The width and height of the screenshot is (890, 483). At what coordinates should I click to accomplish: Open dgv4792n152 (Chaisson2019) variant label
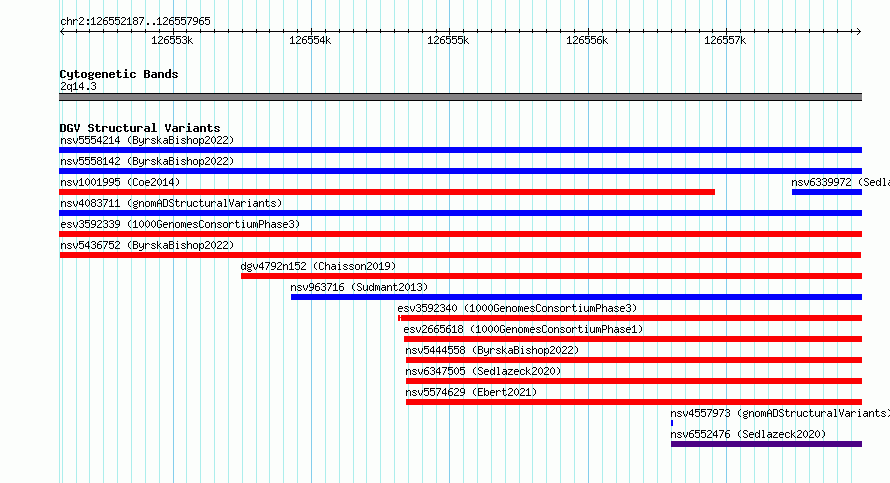point(318,266)
